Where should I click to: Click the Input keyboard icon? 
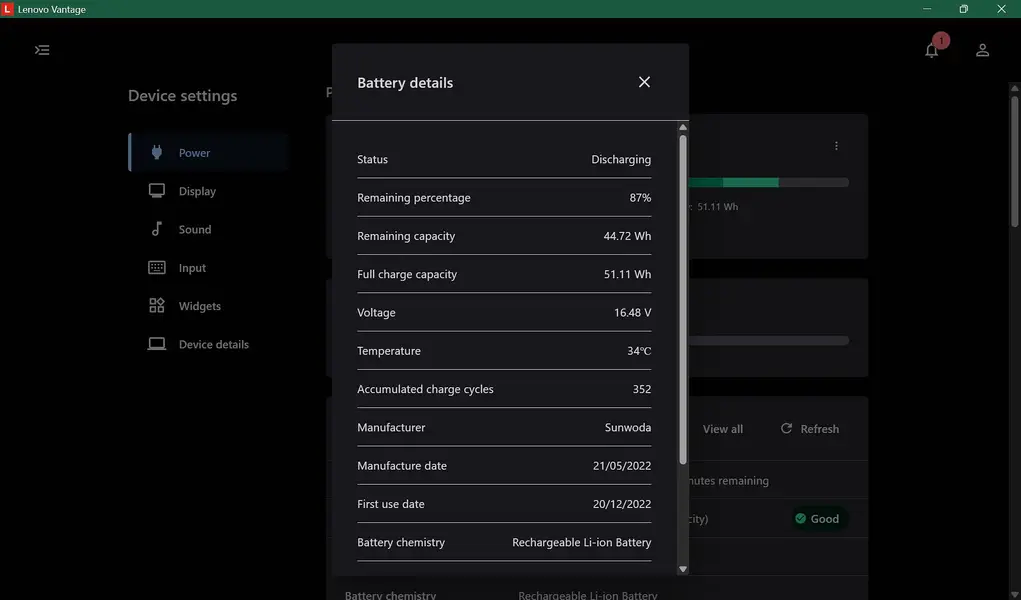(x=156, y=267)
